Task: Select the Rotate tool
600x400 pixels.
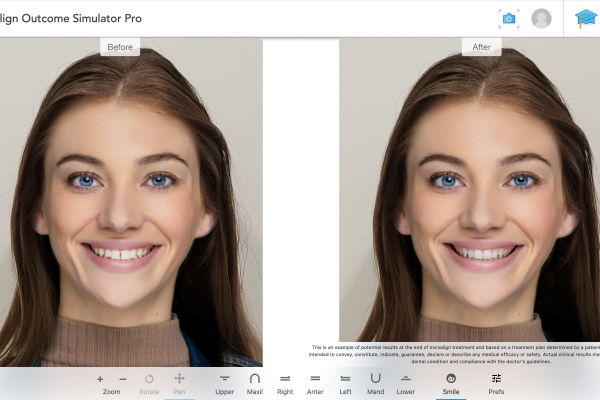Action: [x=149, y=384]
